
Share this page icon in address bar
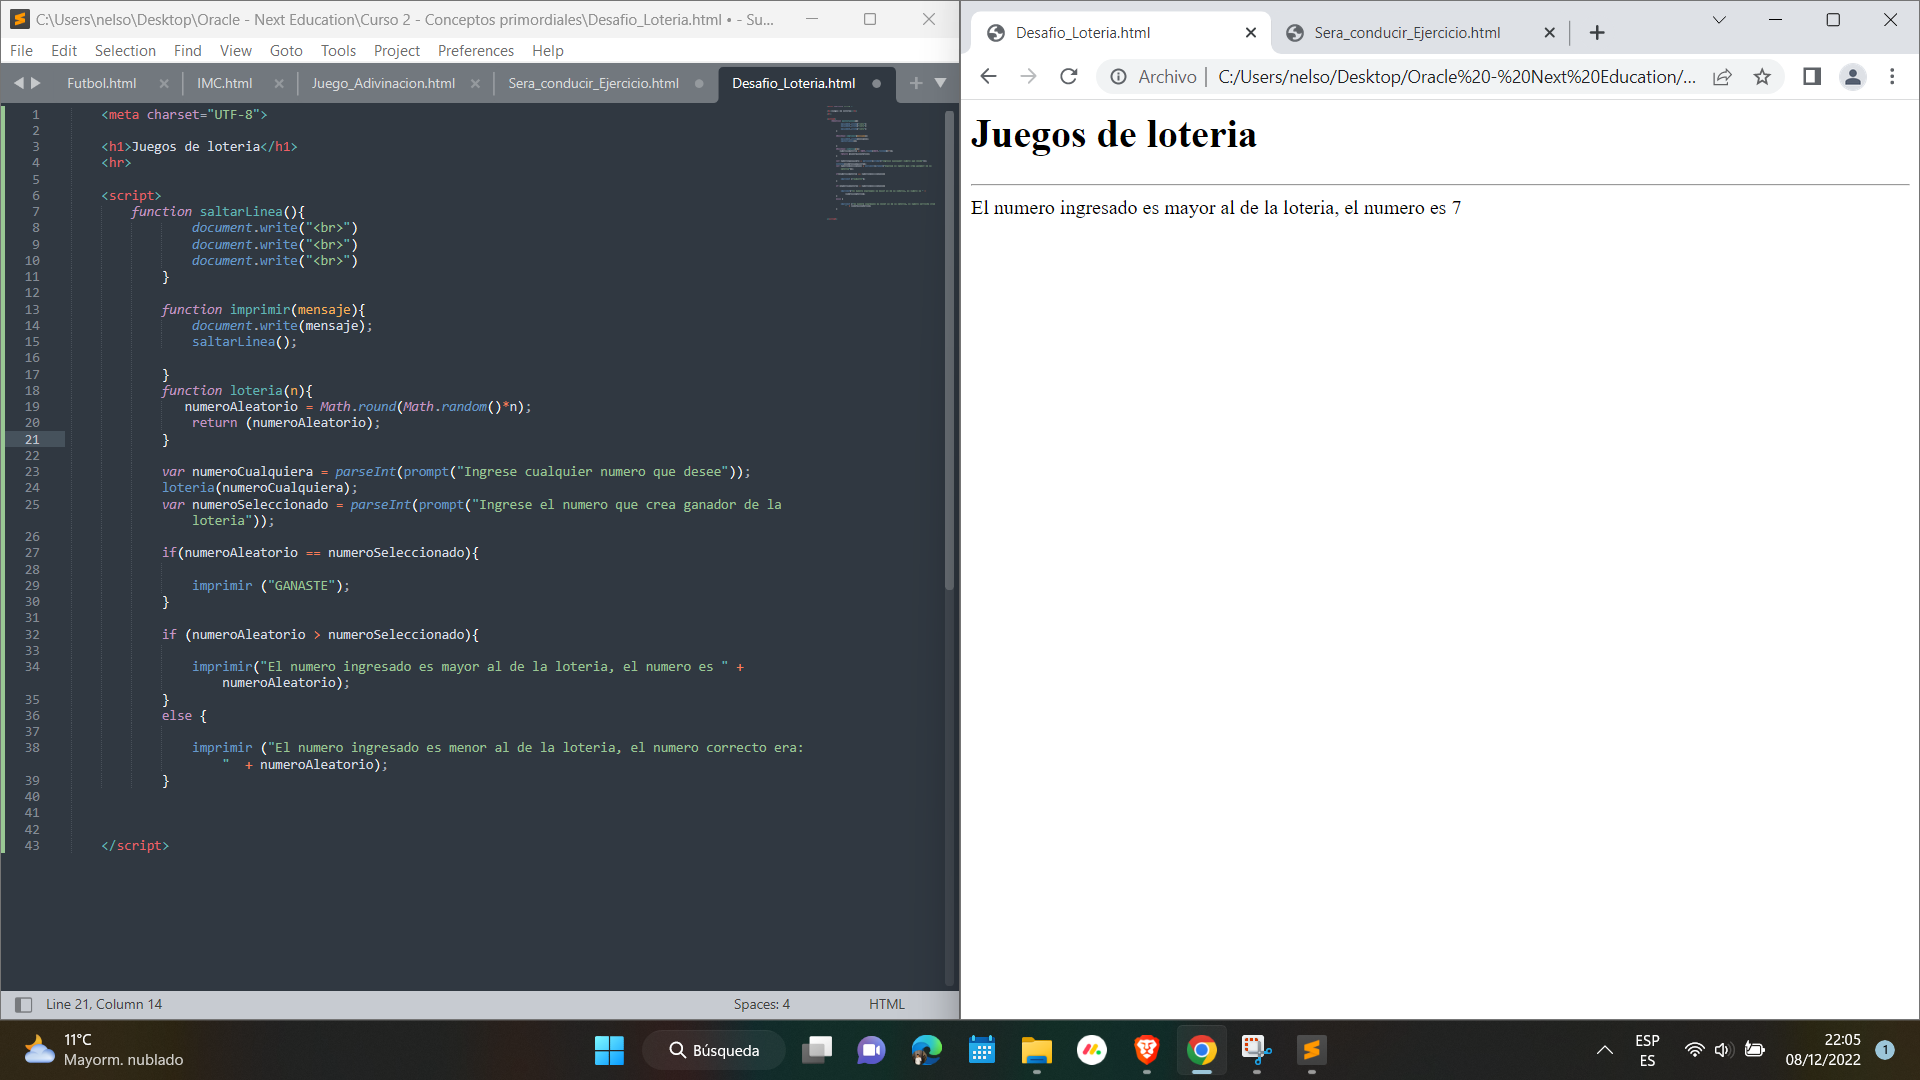click(1722, 77)
